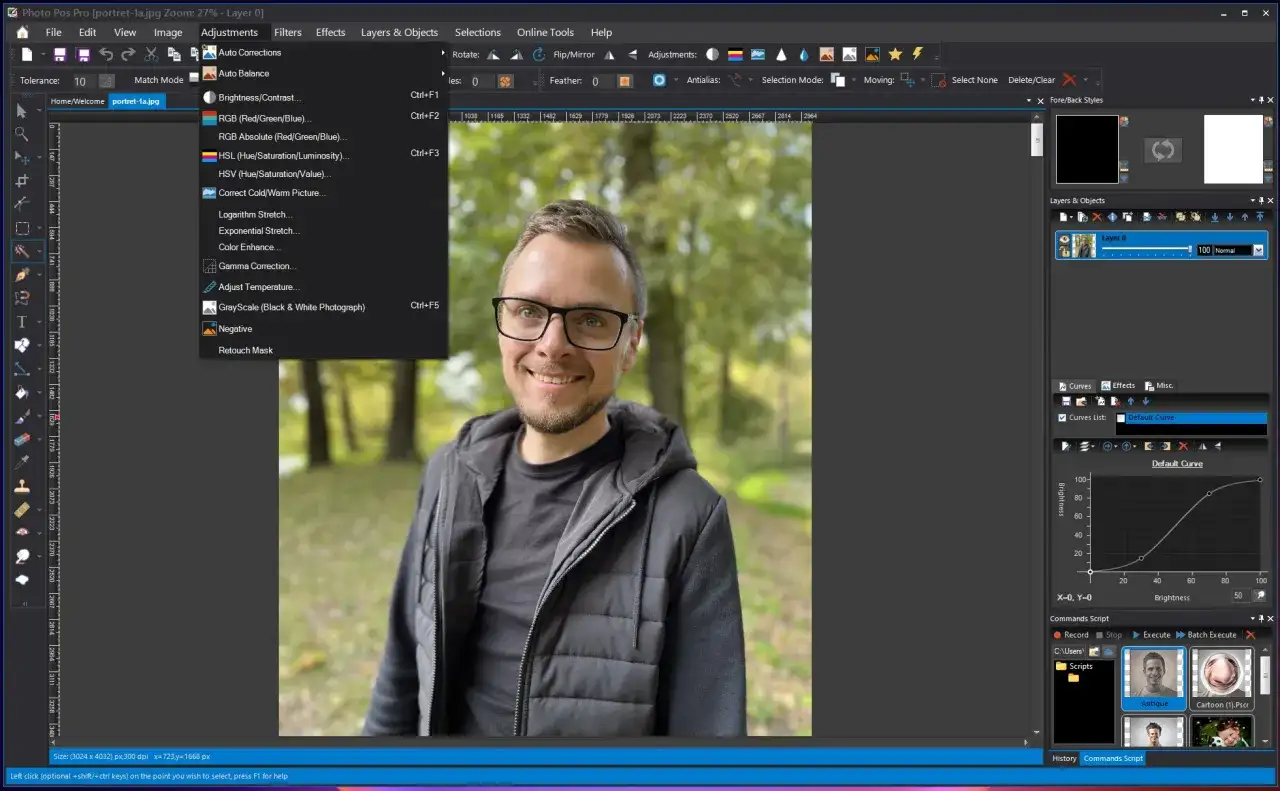1280x791 pixels.
Task: Choose the Crop tool from the toolbar
Action: click(x=21, y=180)
